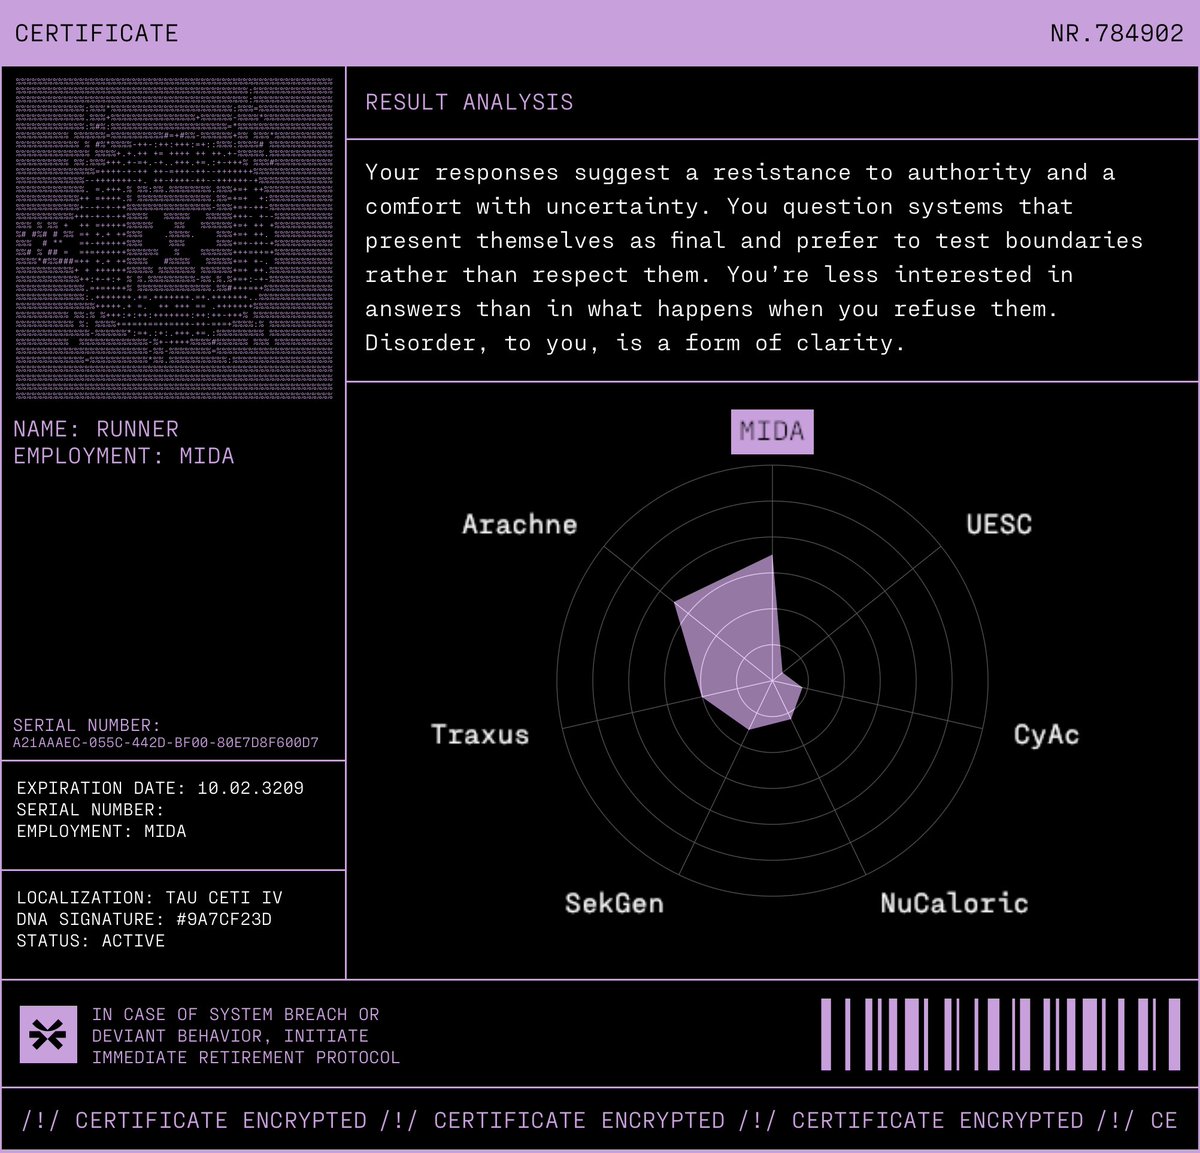Screen dimensions: 1200x1153
Task: Click the purple asterisk warning icon
Action: point(48,1034)
